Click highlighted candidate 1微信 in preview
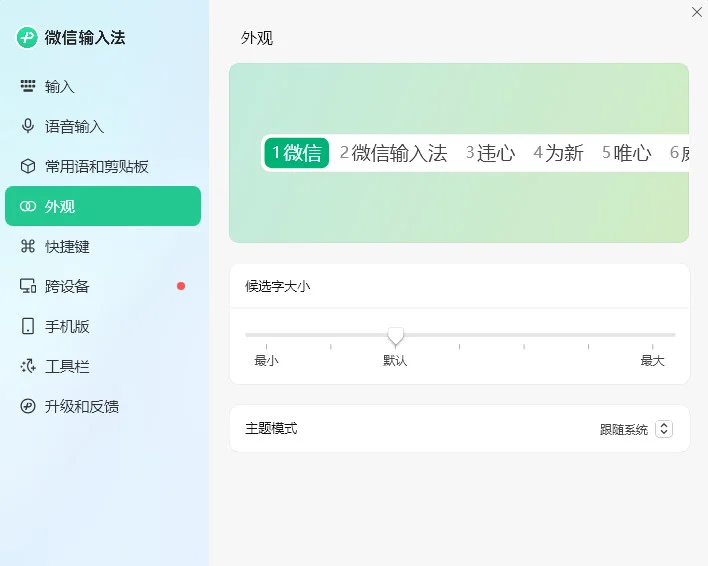Screen dimensions: 708x566 297,153
